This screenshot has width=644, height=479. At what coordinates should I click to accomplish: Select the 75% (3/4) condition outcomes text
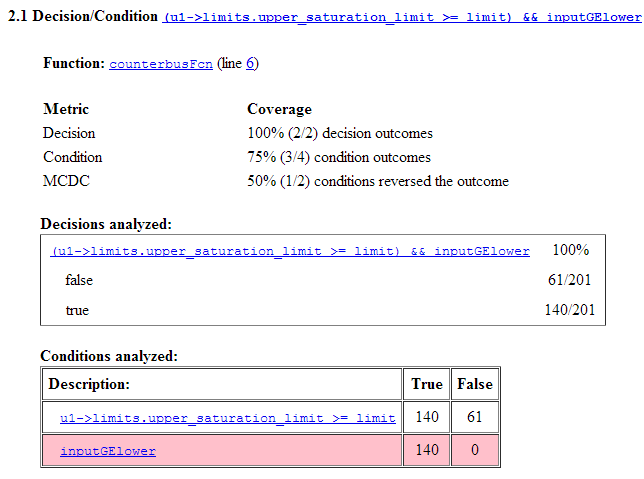339,157
